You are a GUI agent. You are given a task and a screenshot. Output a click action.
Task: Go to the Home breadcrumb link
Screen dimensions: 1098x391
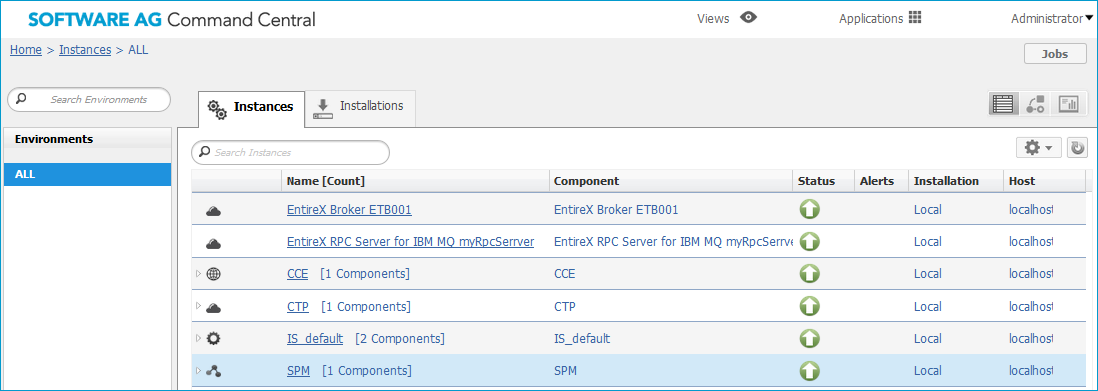pos(25,50)
